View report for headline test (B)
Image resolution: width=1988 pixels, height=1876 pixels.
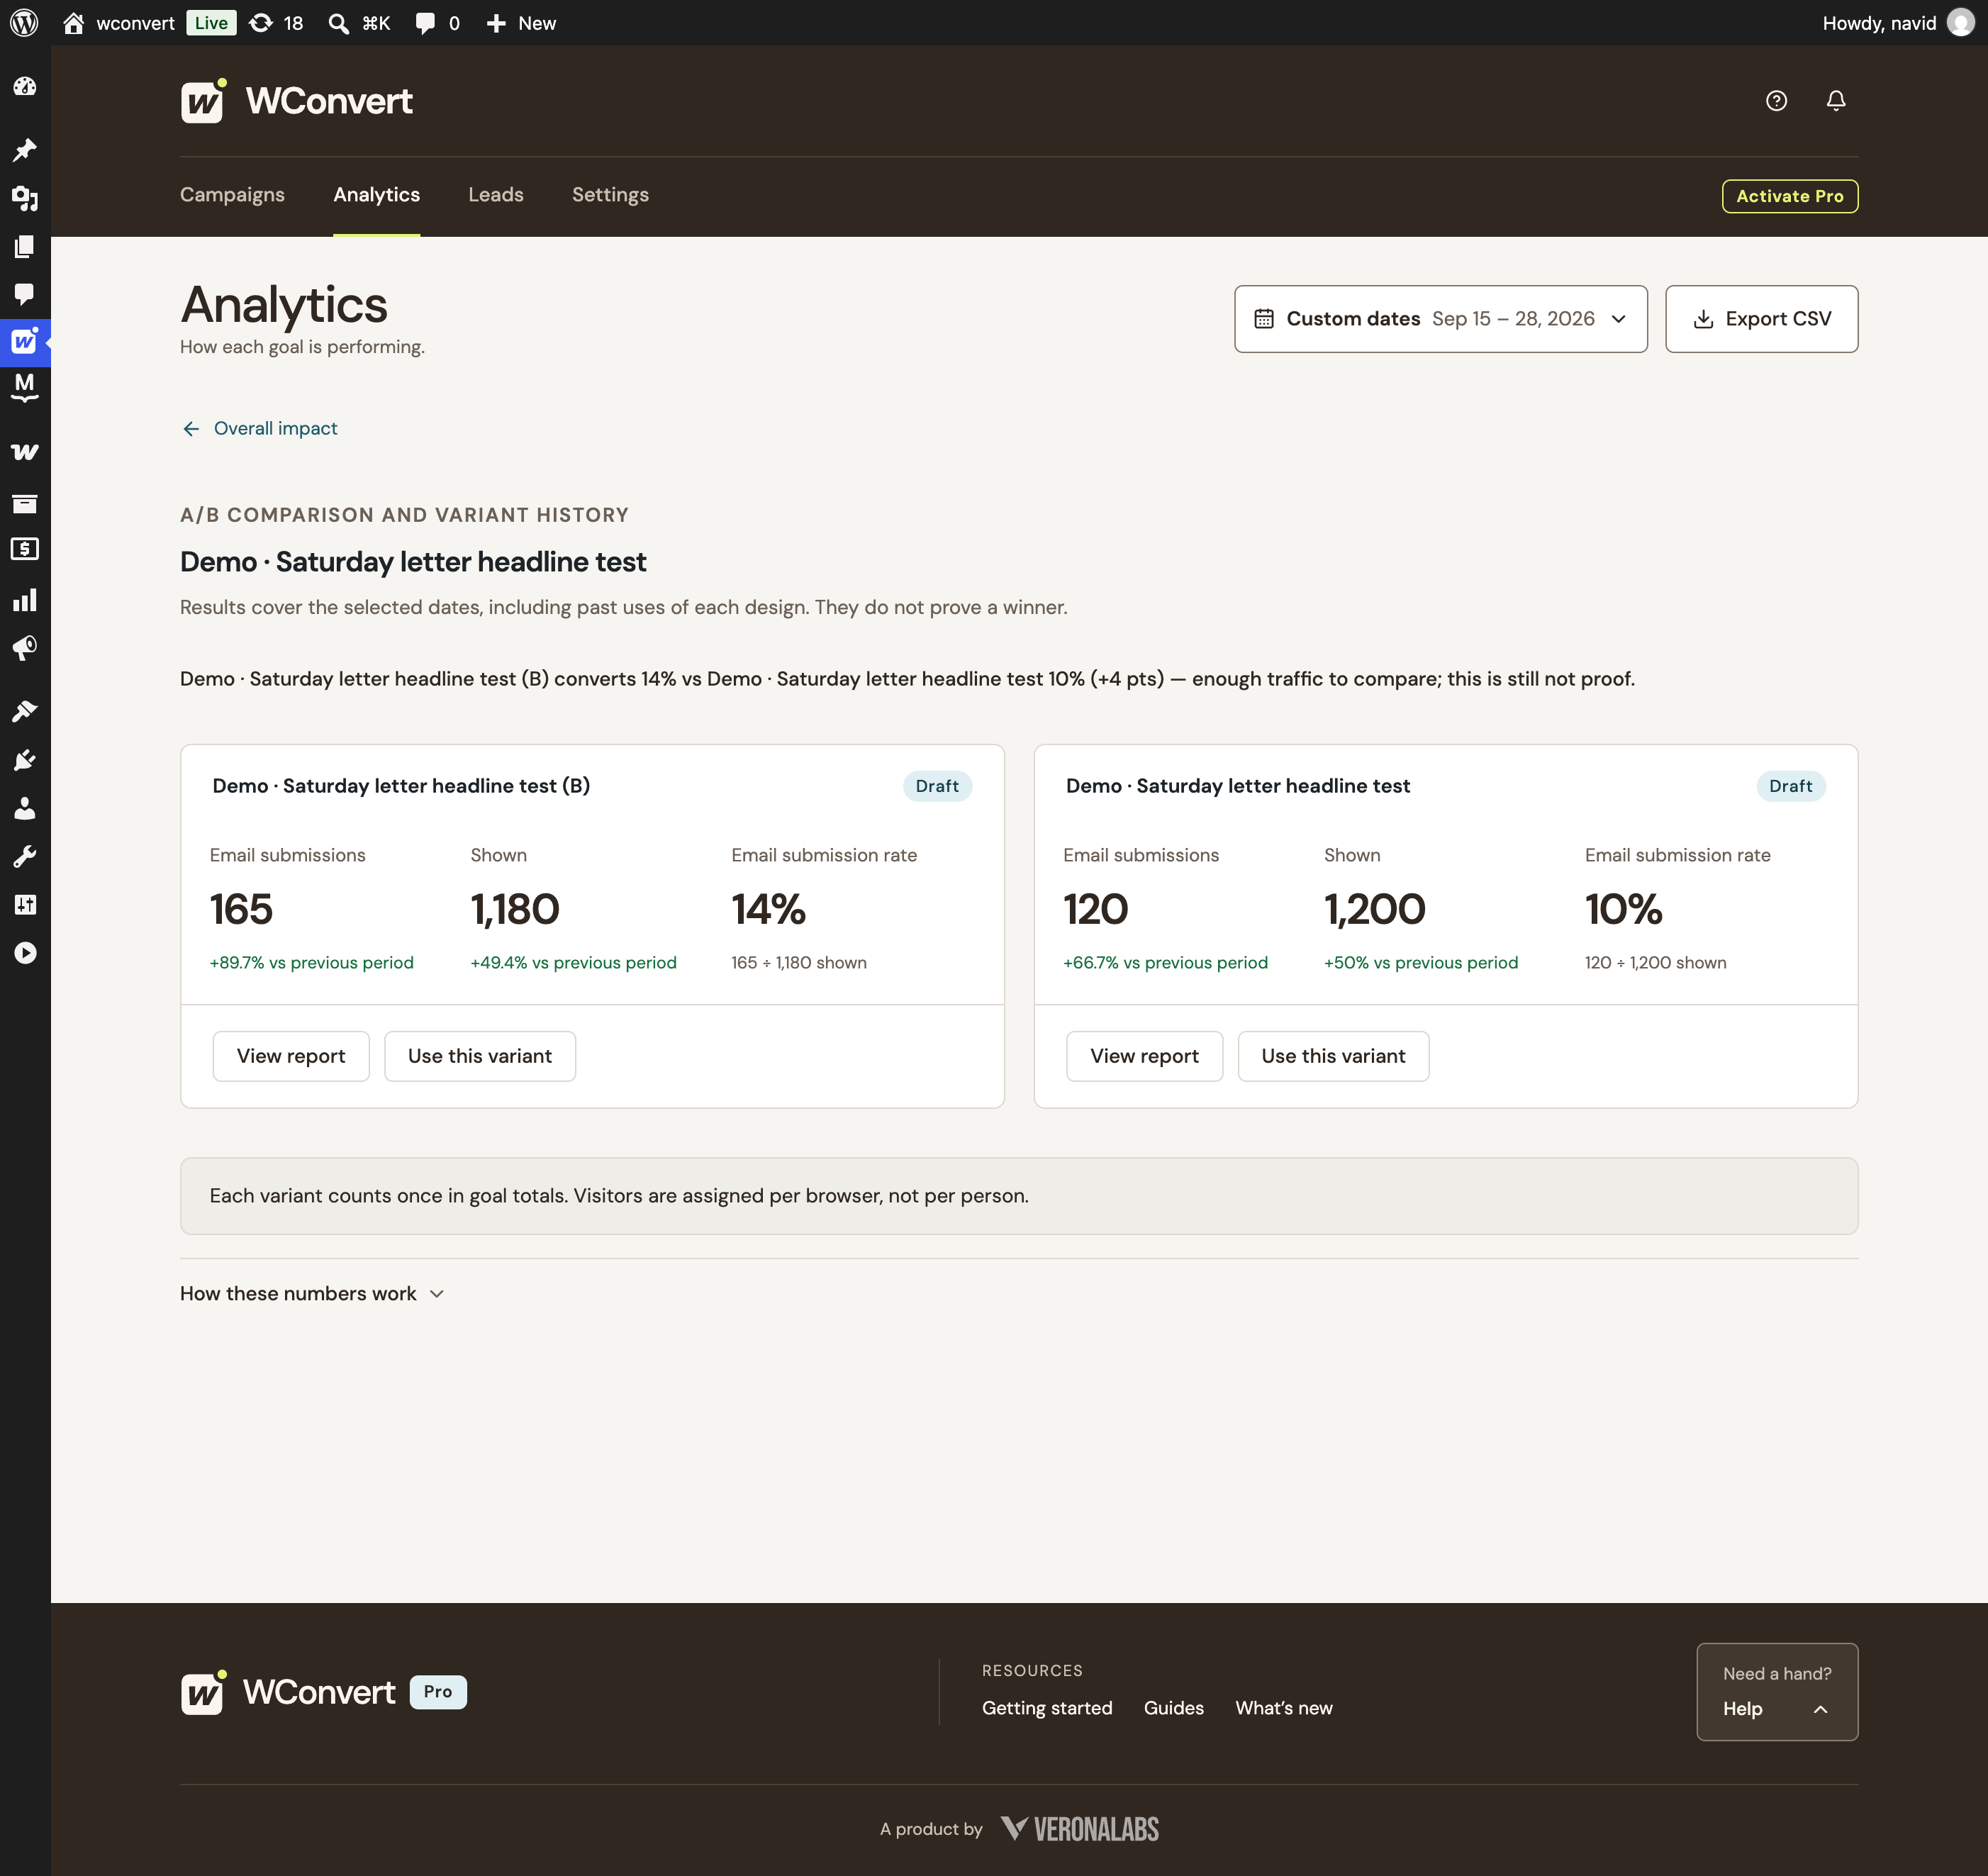pyautogui.click(x=291, y=1056)
